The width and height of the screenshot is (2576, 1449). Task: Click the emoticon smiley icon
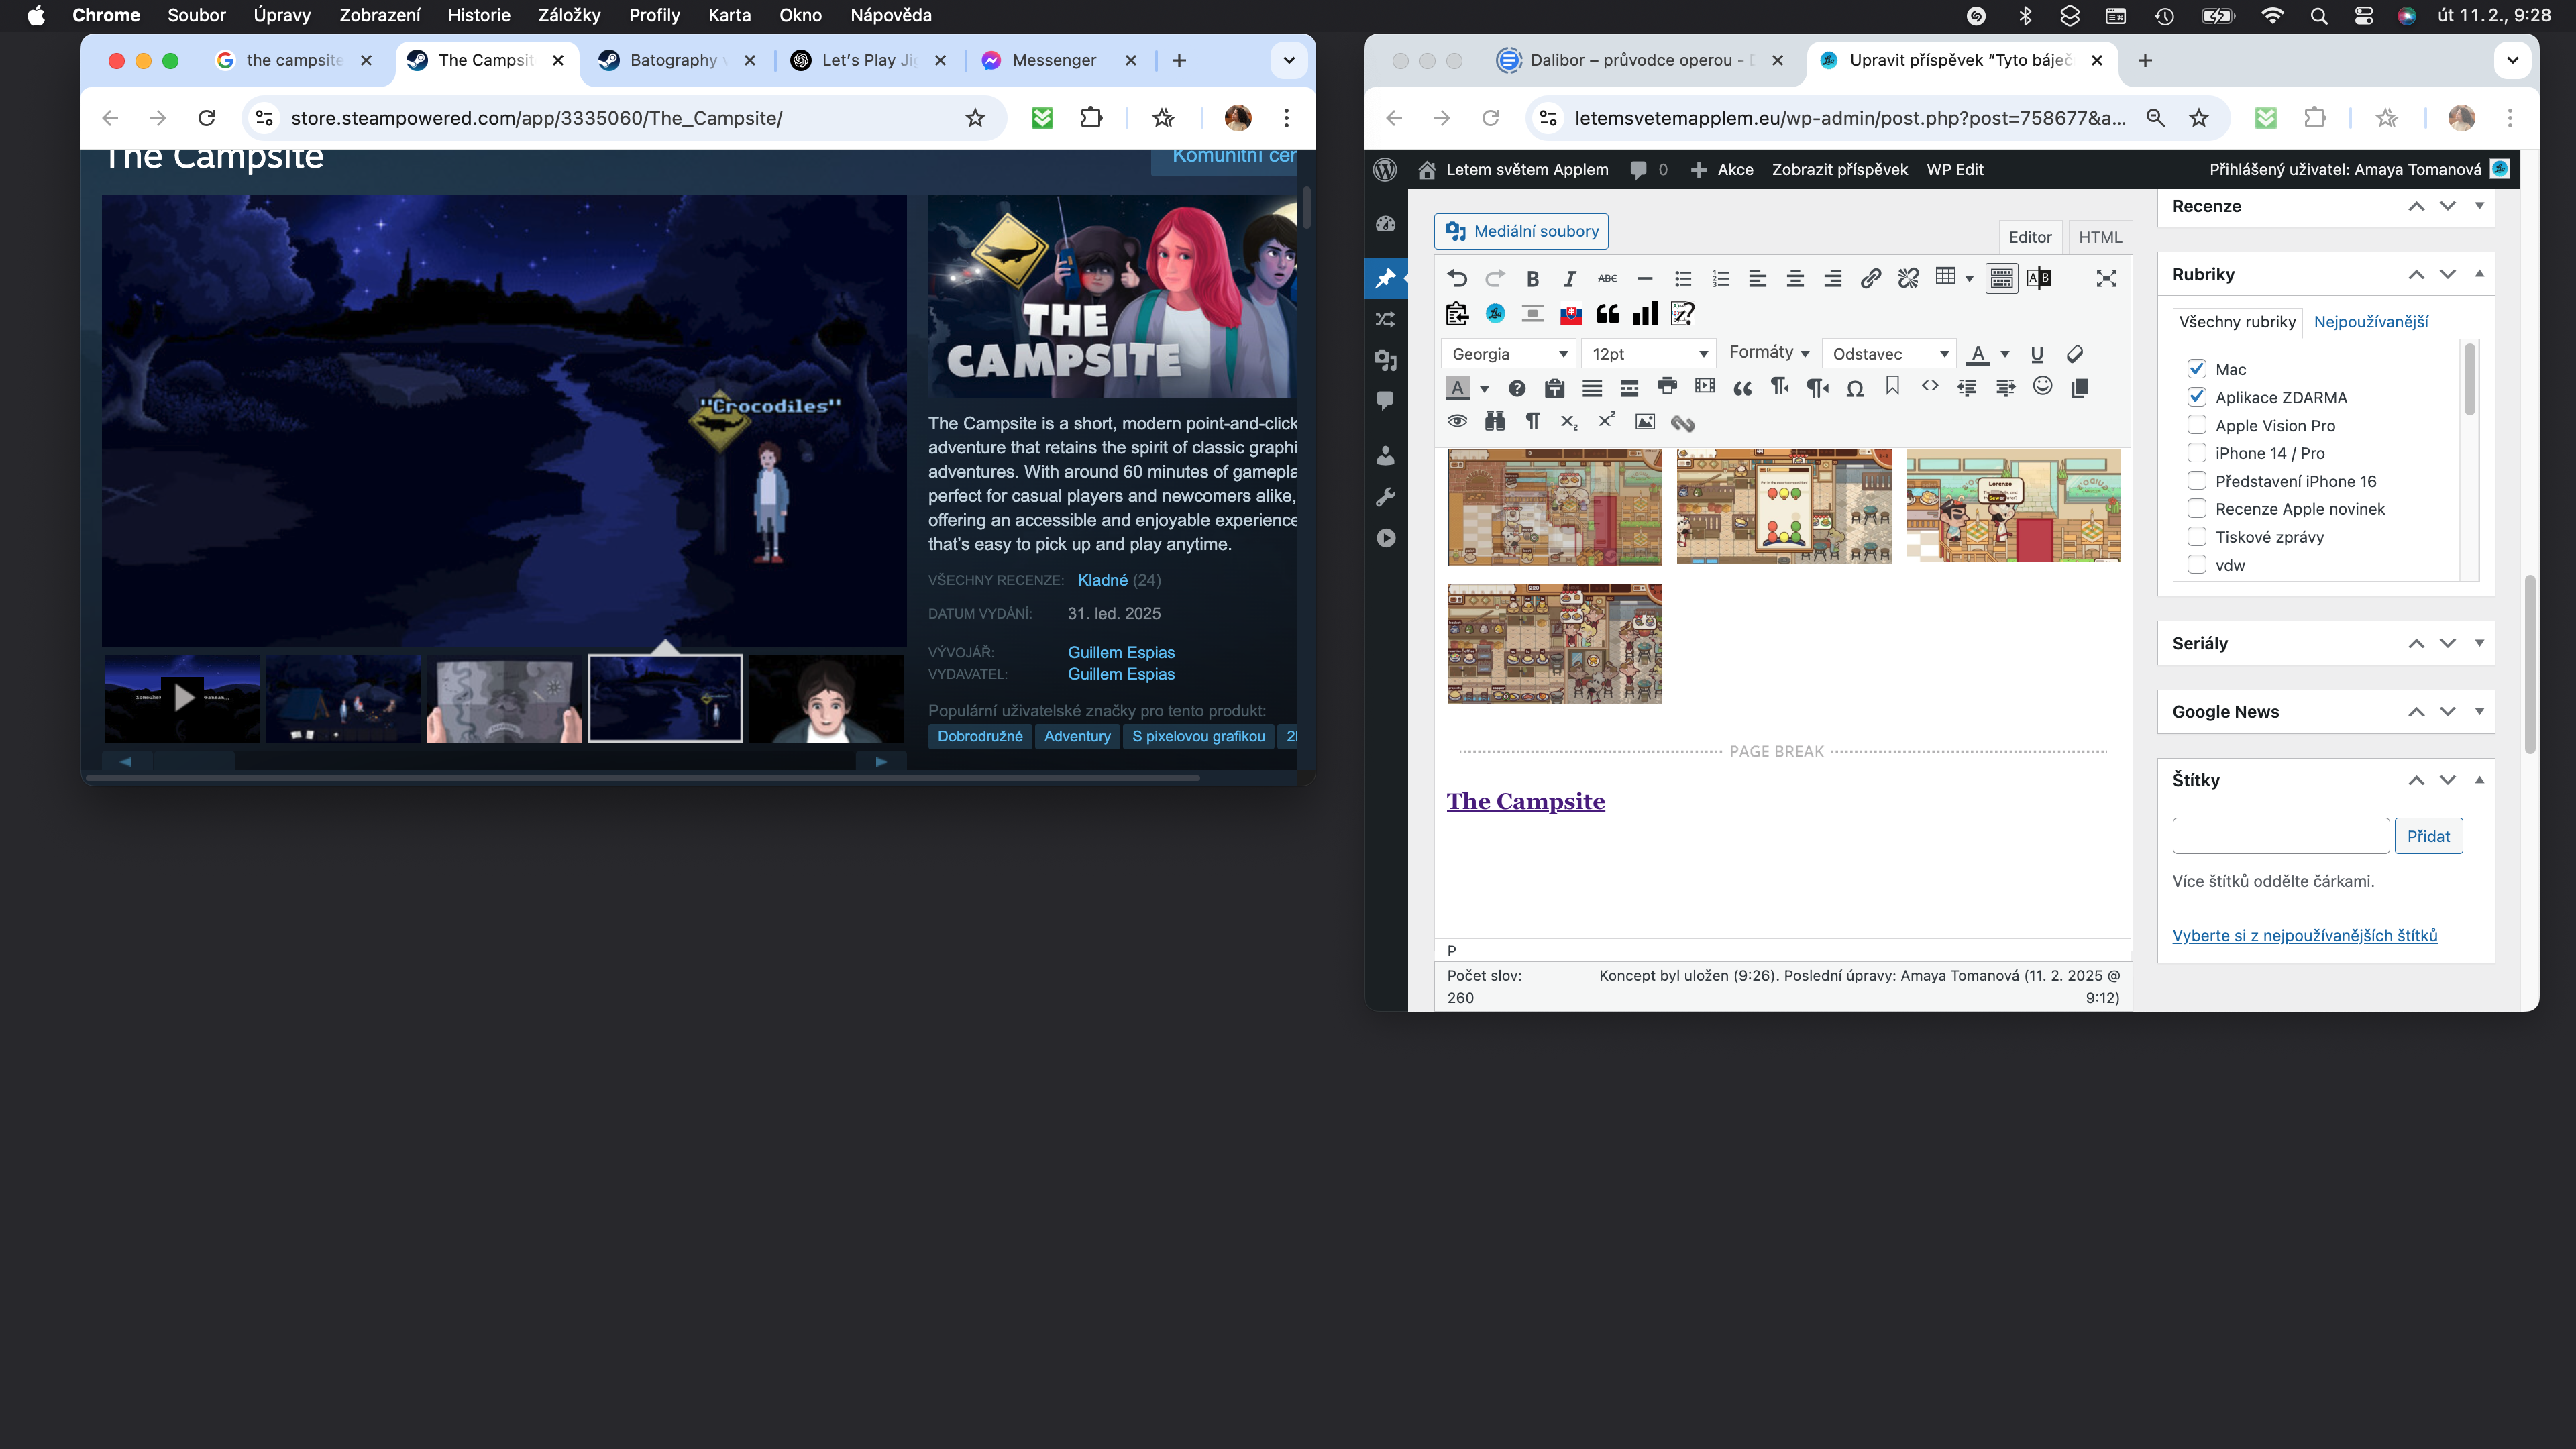(2042, 387)
